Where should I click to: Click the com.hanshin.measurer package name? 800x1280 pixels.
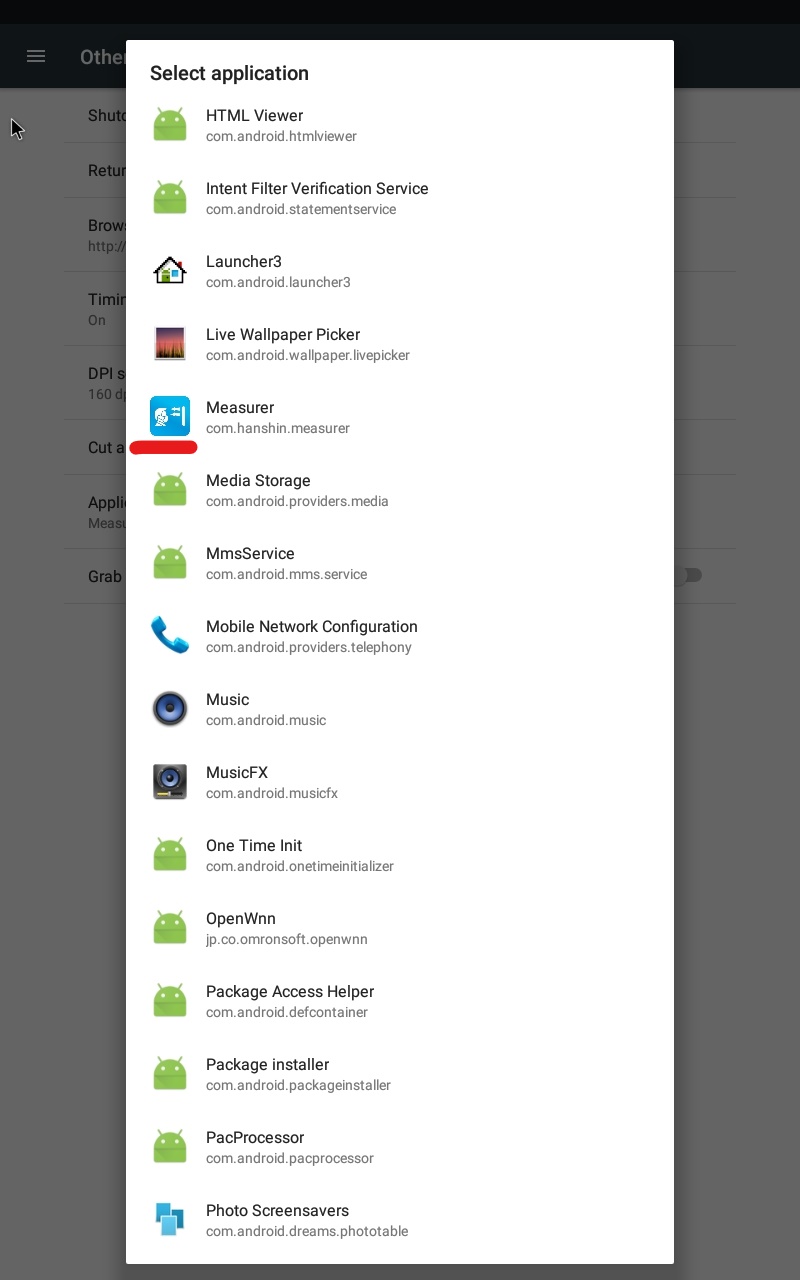tap(278, 428)
